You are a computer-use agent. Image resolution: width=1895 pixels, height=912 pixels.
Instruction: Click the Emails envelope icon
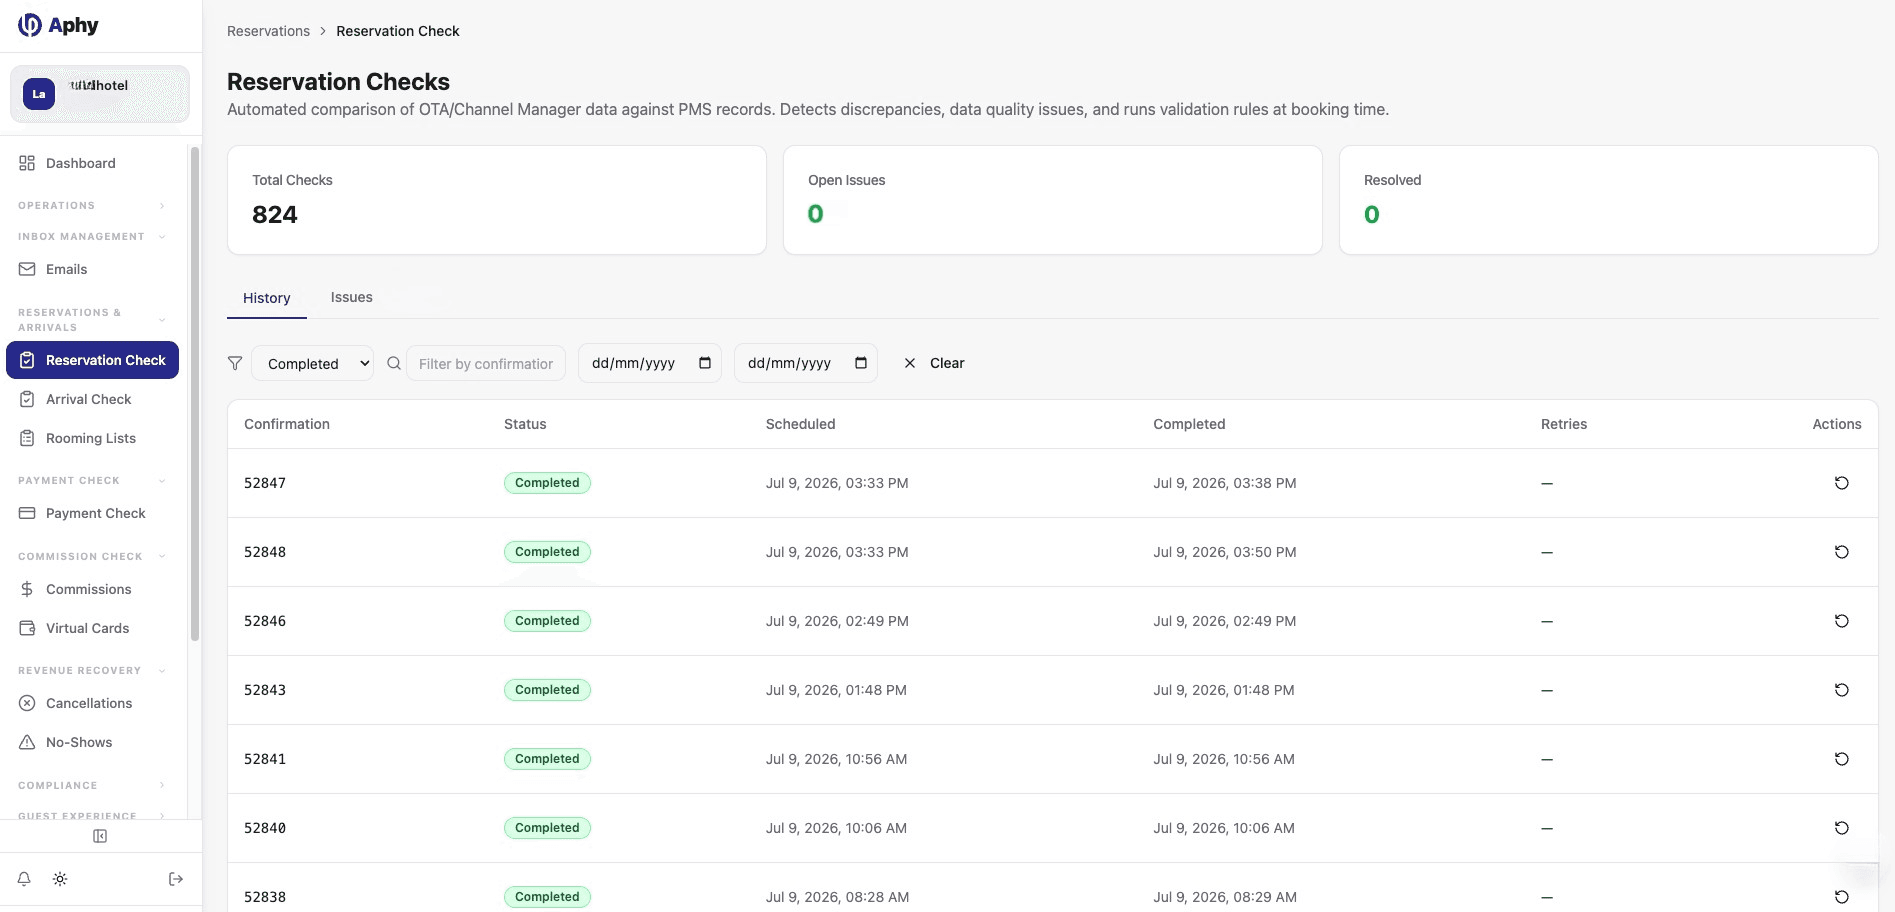coord(27,269)
